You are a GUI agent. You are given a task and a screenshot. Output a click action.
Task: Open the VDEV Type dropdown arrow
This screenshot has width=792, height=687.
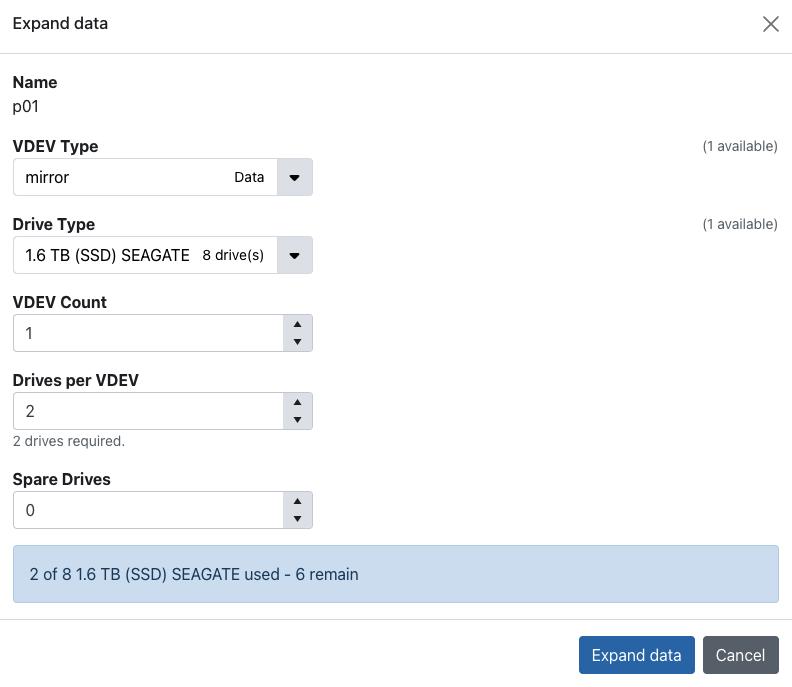294,177
